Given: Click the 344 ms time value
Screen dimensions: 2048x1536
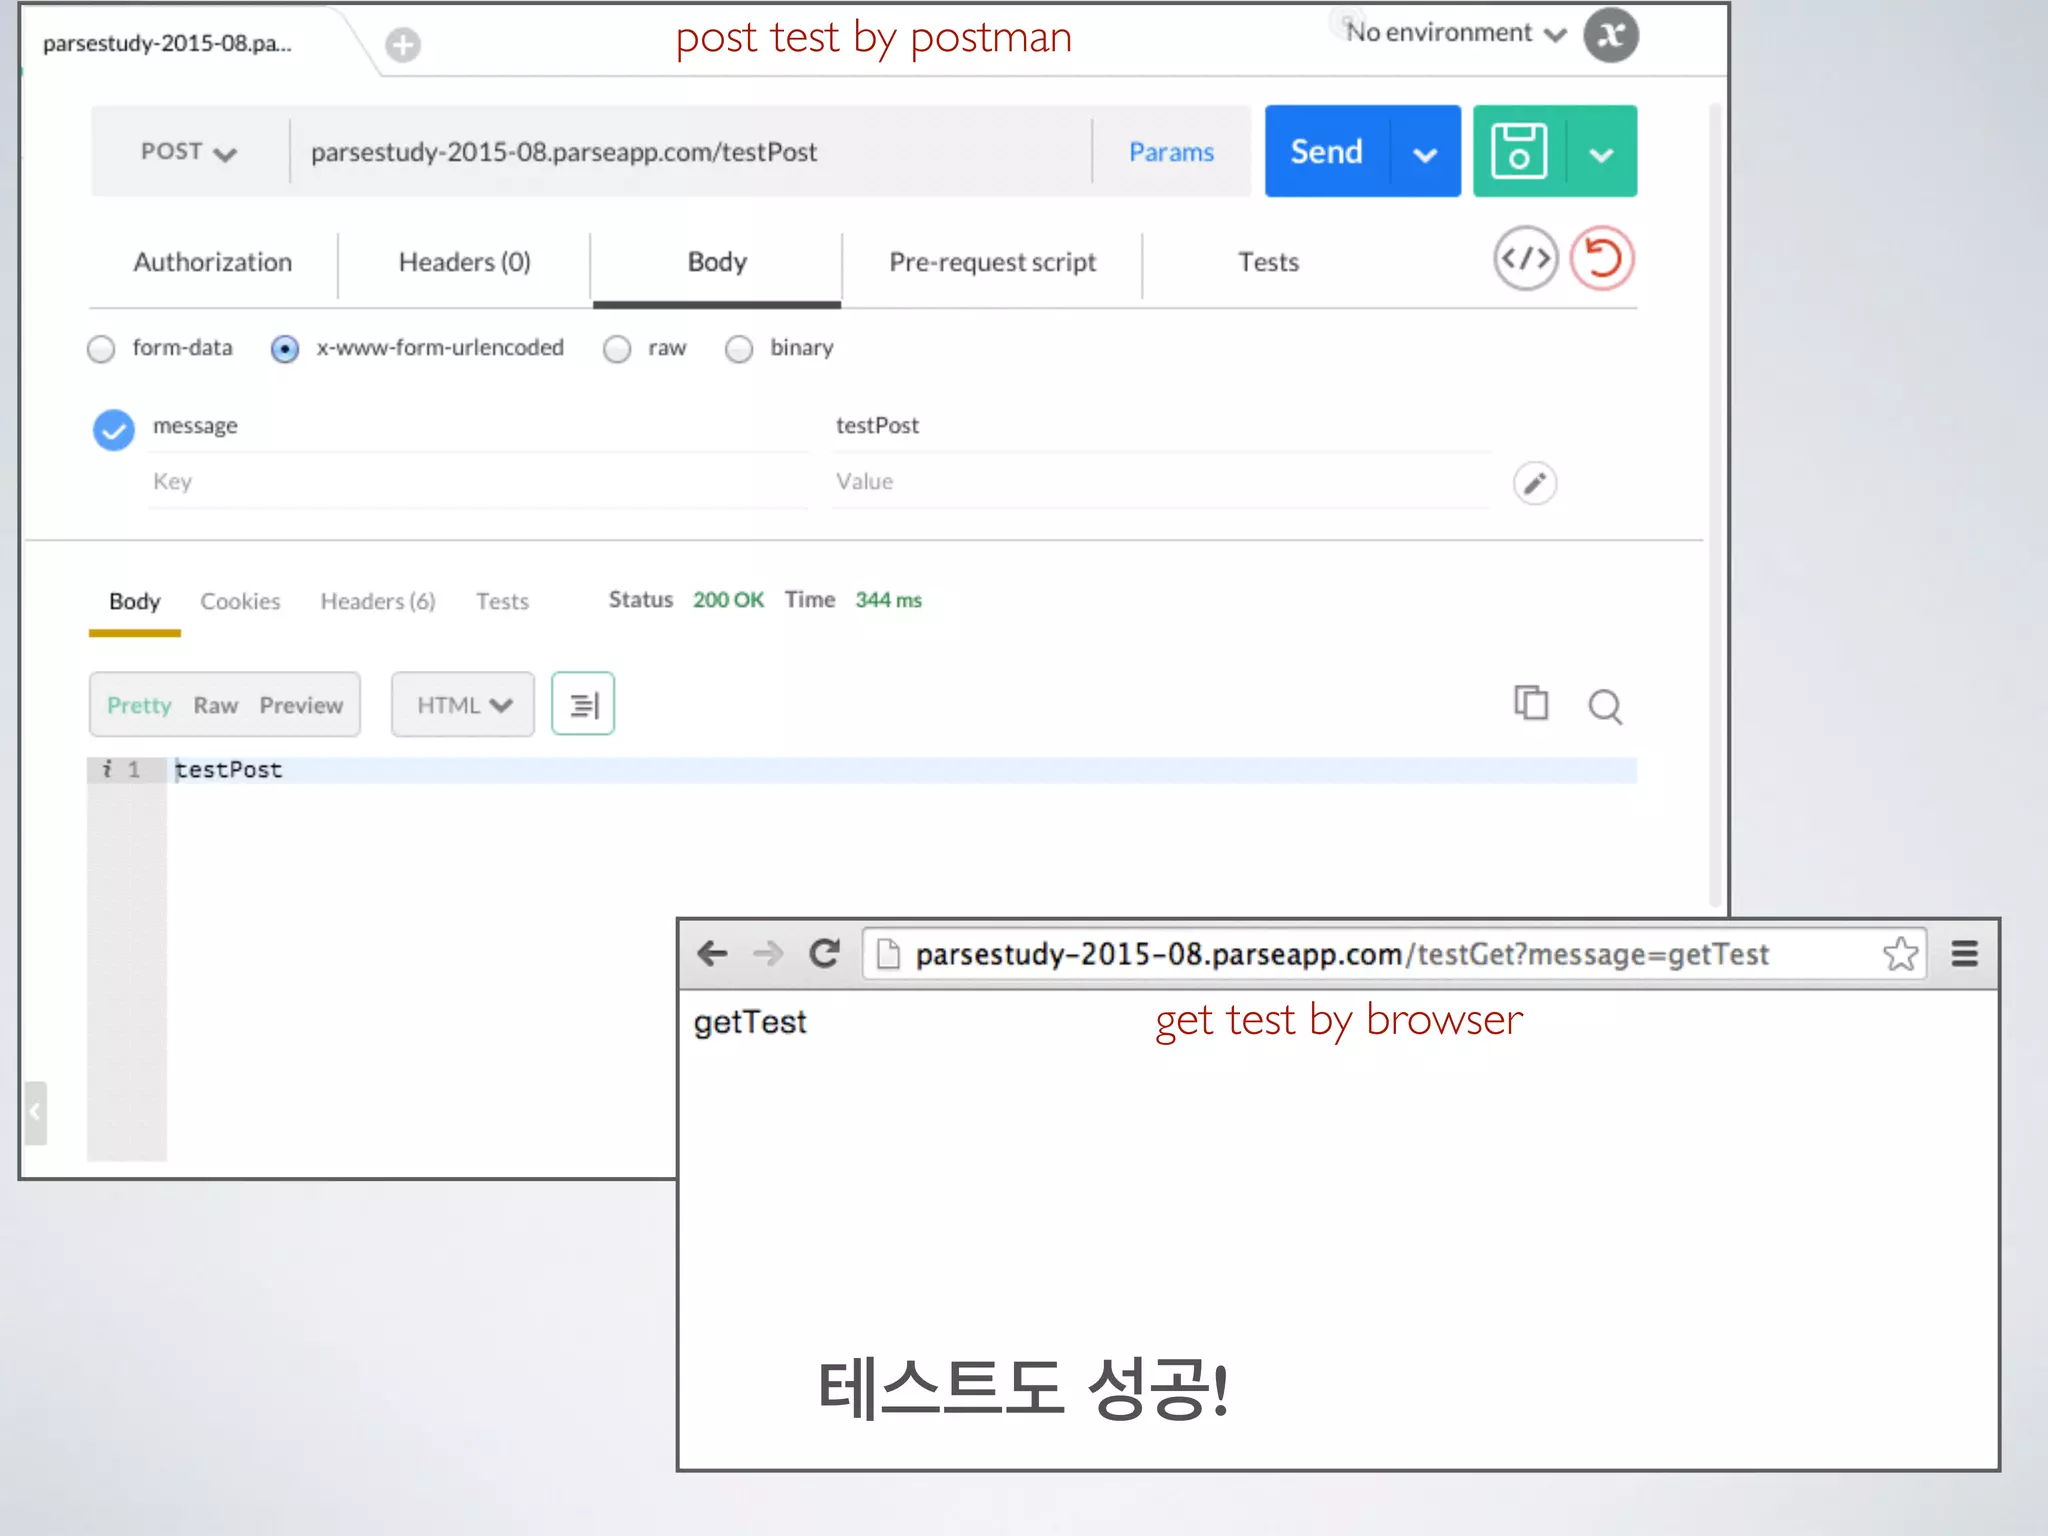Looking at the screenshot, I should coord(888,600).
